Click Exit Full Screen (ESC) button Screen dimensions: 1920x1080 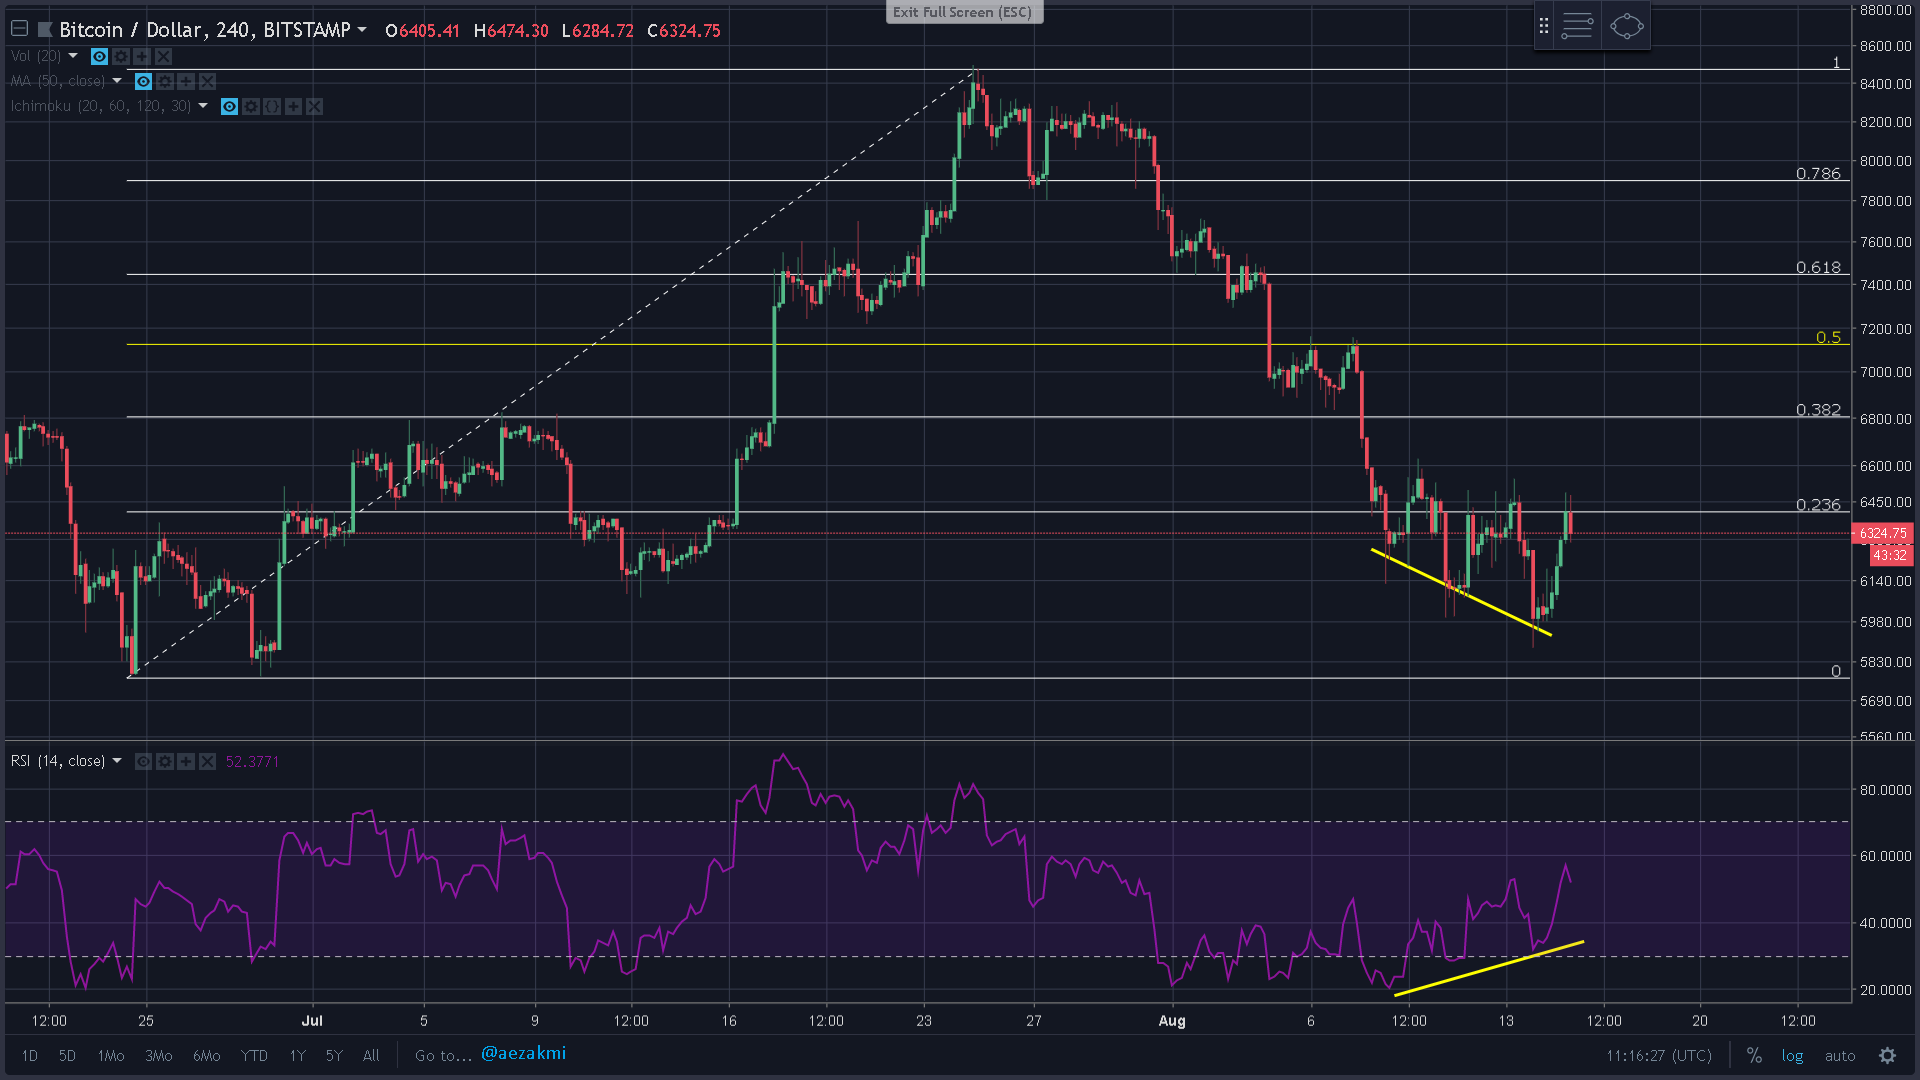(x=963, y=12)
